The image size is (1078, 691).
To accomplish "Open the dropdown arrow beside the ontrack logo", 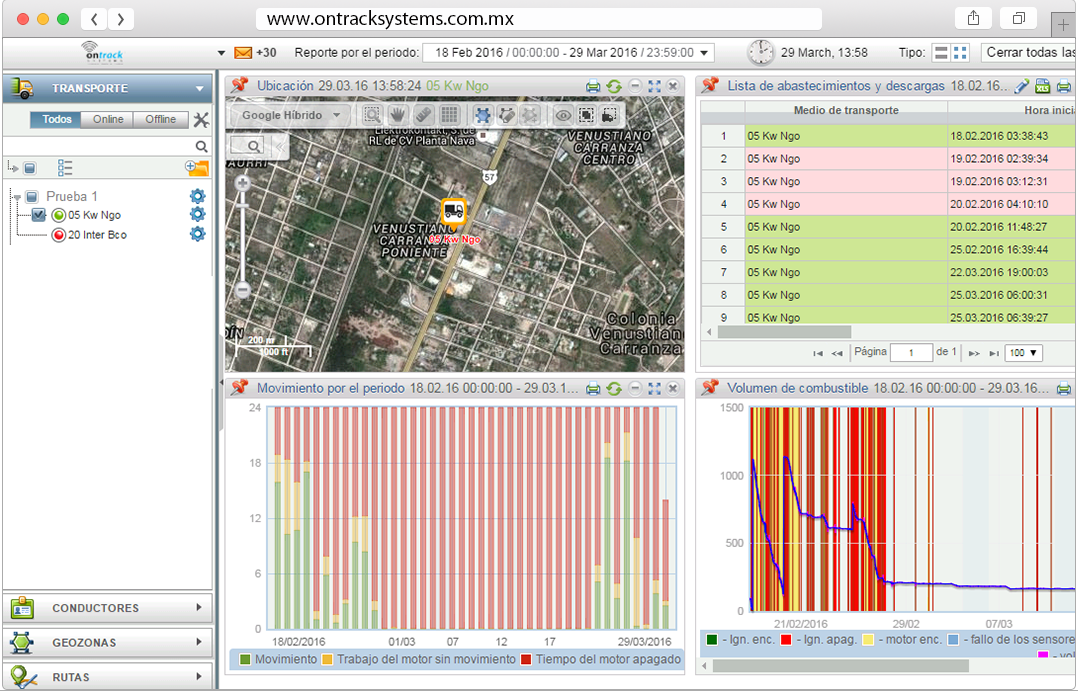I will point(221,53).
